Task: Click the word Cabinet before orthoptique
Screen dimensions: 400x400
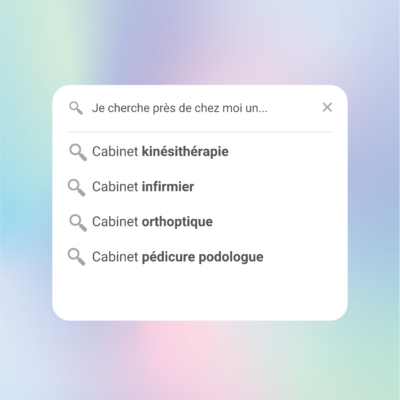Action: (115, 222)
